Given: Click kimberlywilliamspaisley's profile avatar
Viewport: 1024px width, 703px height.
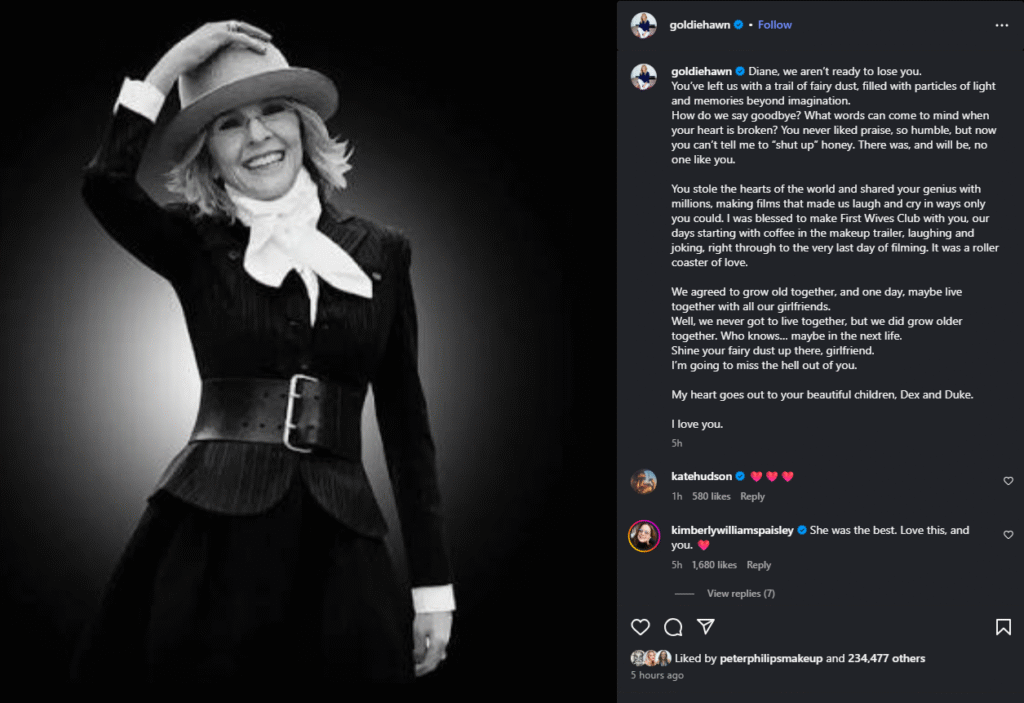Looking at the screenshot, I should pos(643,535).
